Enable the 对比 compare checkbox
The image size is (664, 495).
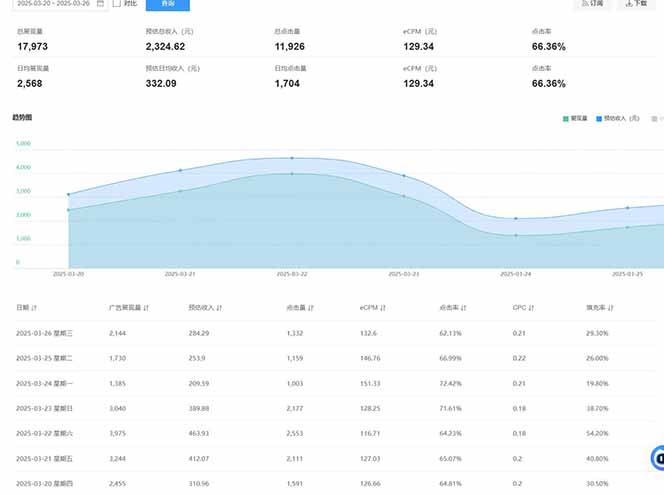coord(117,4)
